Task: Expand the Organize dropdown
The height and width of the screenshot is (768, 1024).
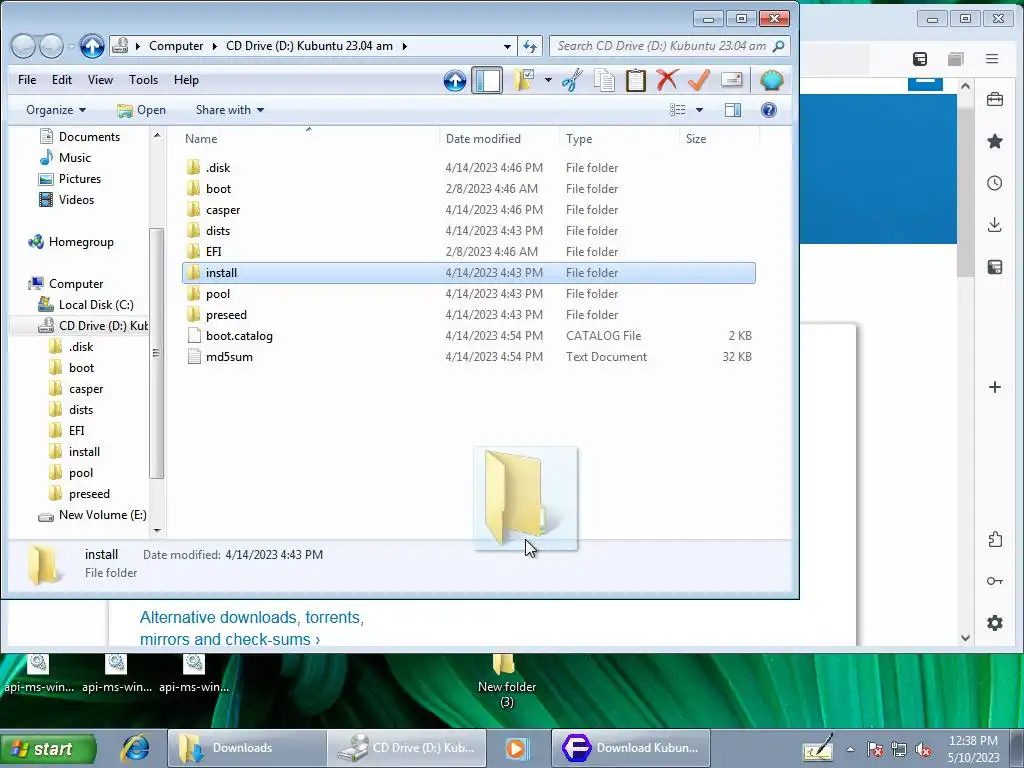Action: click(x=56, y=110)
